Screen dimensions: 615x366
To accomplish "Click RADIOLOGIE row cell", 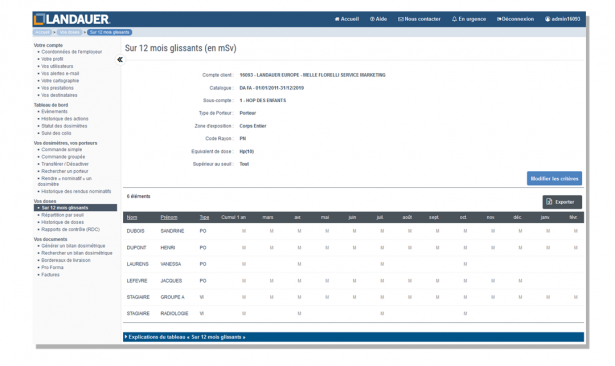I will (x=174, y=313).
